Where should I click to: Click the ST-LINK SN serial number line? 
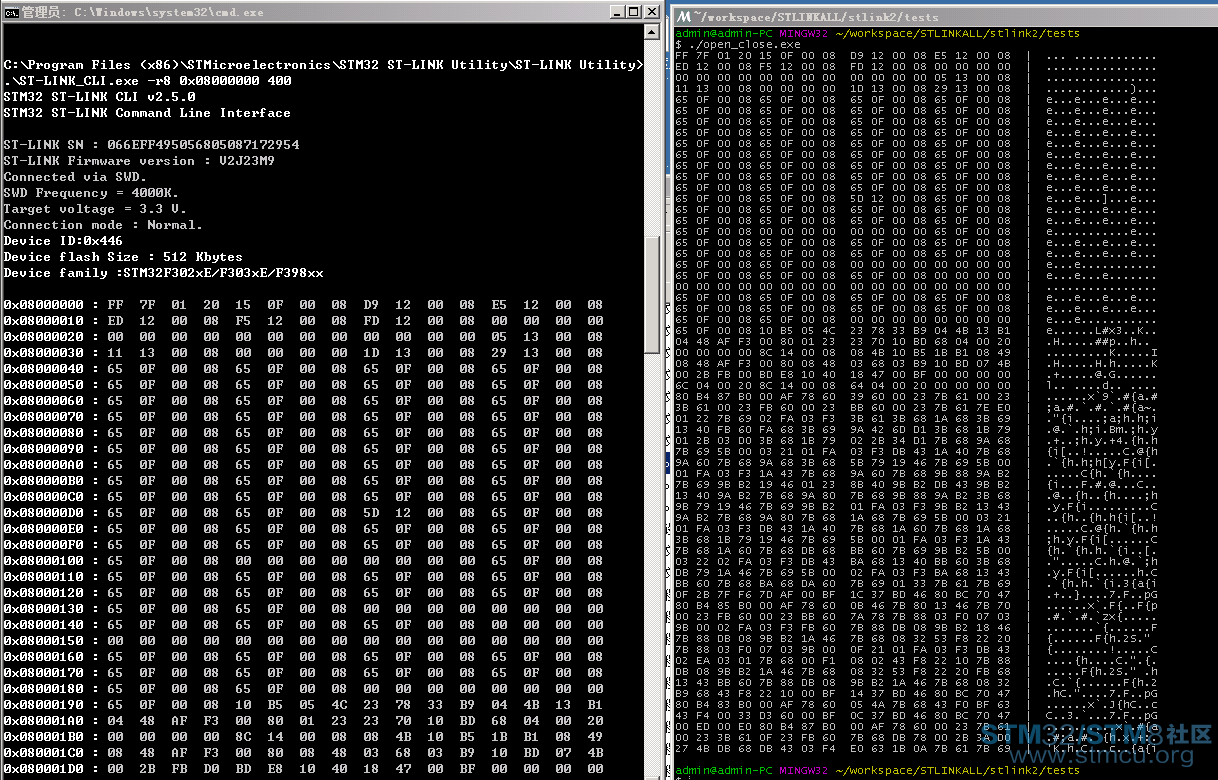point(151,145)
